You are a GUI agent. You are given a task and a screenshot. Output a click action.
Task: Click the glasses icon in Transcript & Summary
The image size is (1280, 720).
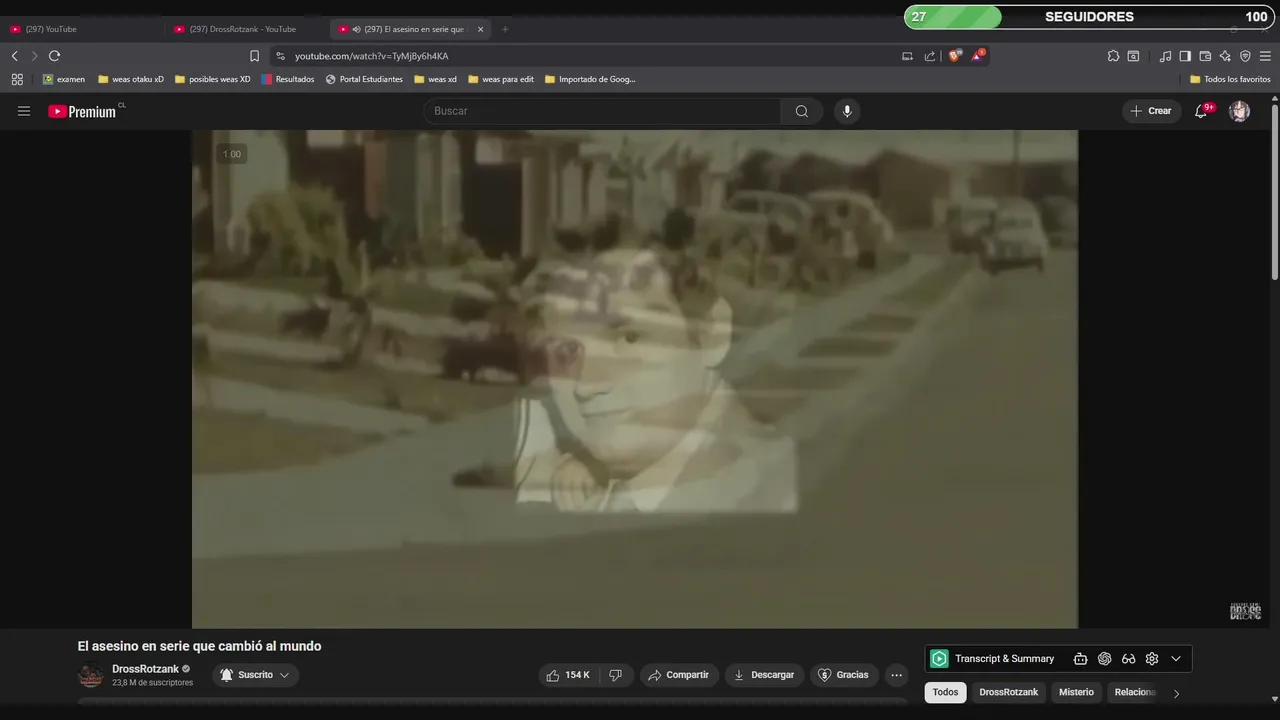pos(1128,658)
